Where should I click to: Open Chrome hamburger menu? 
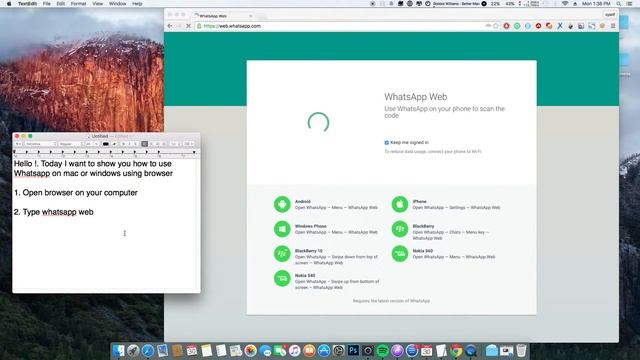pyautogui.click(x=613, y=26)
